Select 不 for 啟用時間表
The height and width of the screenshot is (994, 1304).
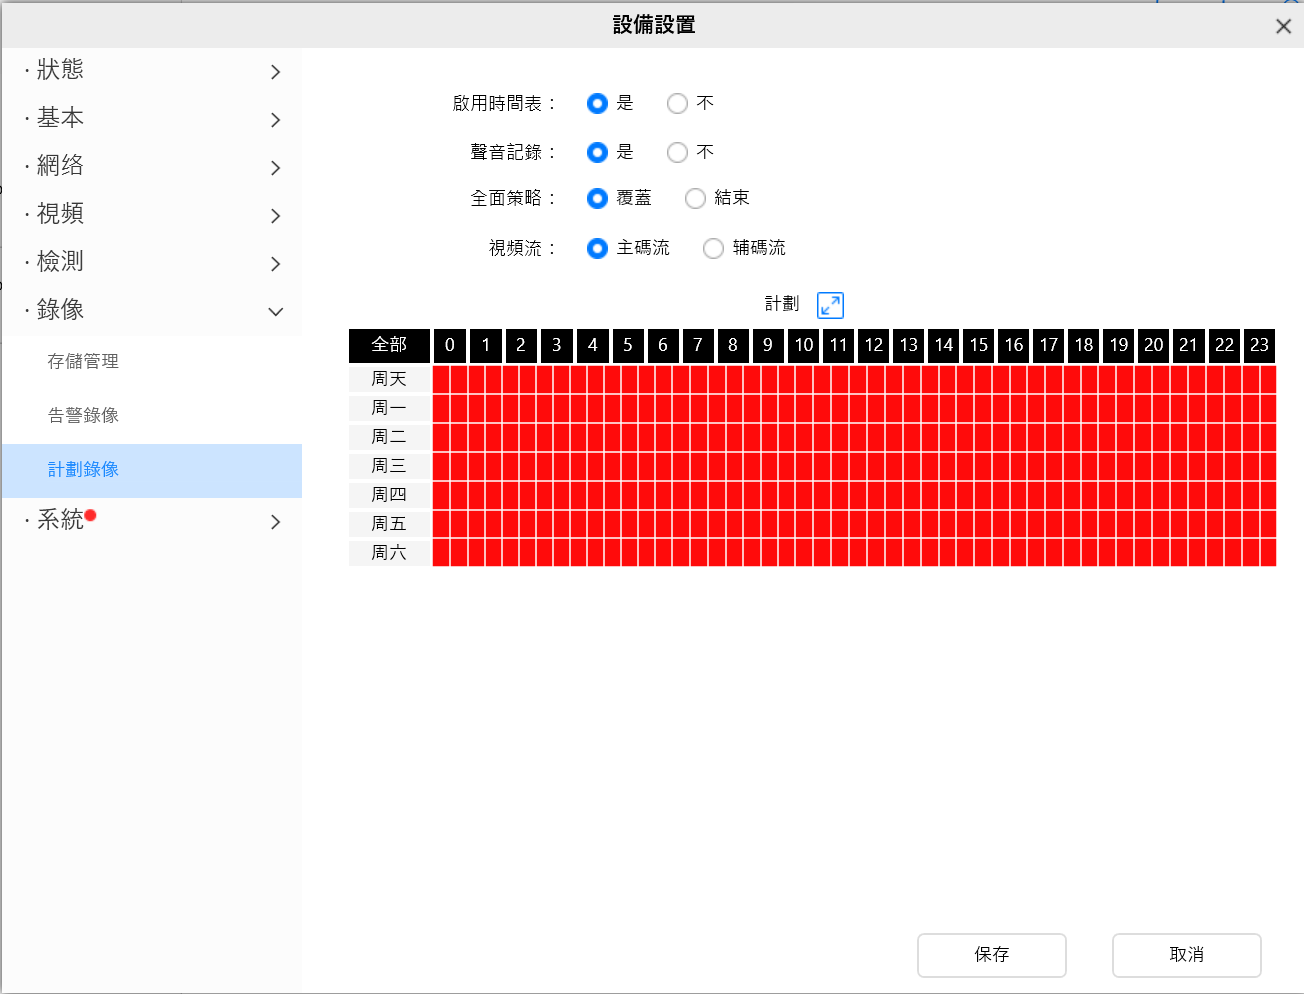pos(677,103)
